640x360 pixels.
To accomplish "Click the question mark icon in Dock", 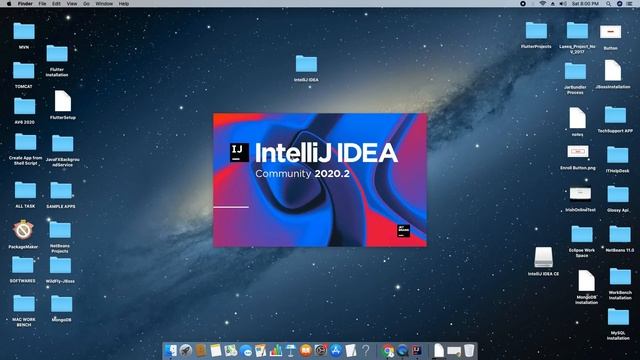I will tap(366, 351).
